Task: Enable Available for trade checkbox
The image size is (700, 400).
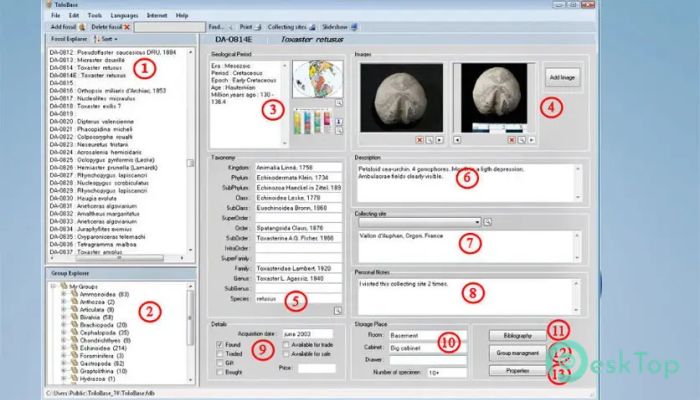Action: (286, 345)
